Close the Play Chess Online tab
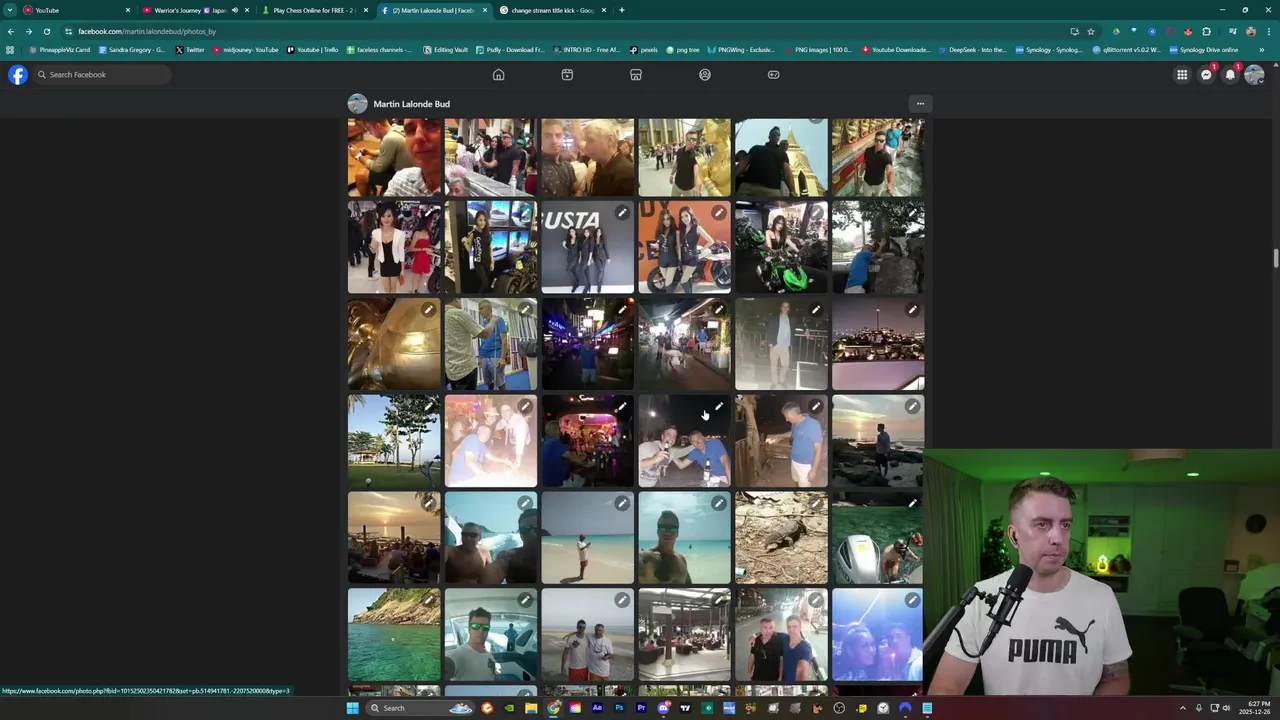The height and width of the screenshot is (720, 1280). pyautogui.click(x=366, y=10)
